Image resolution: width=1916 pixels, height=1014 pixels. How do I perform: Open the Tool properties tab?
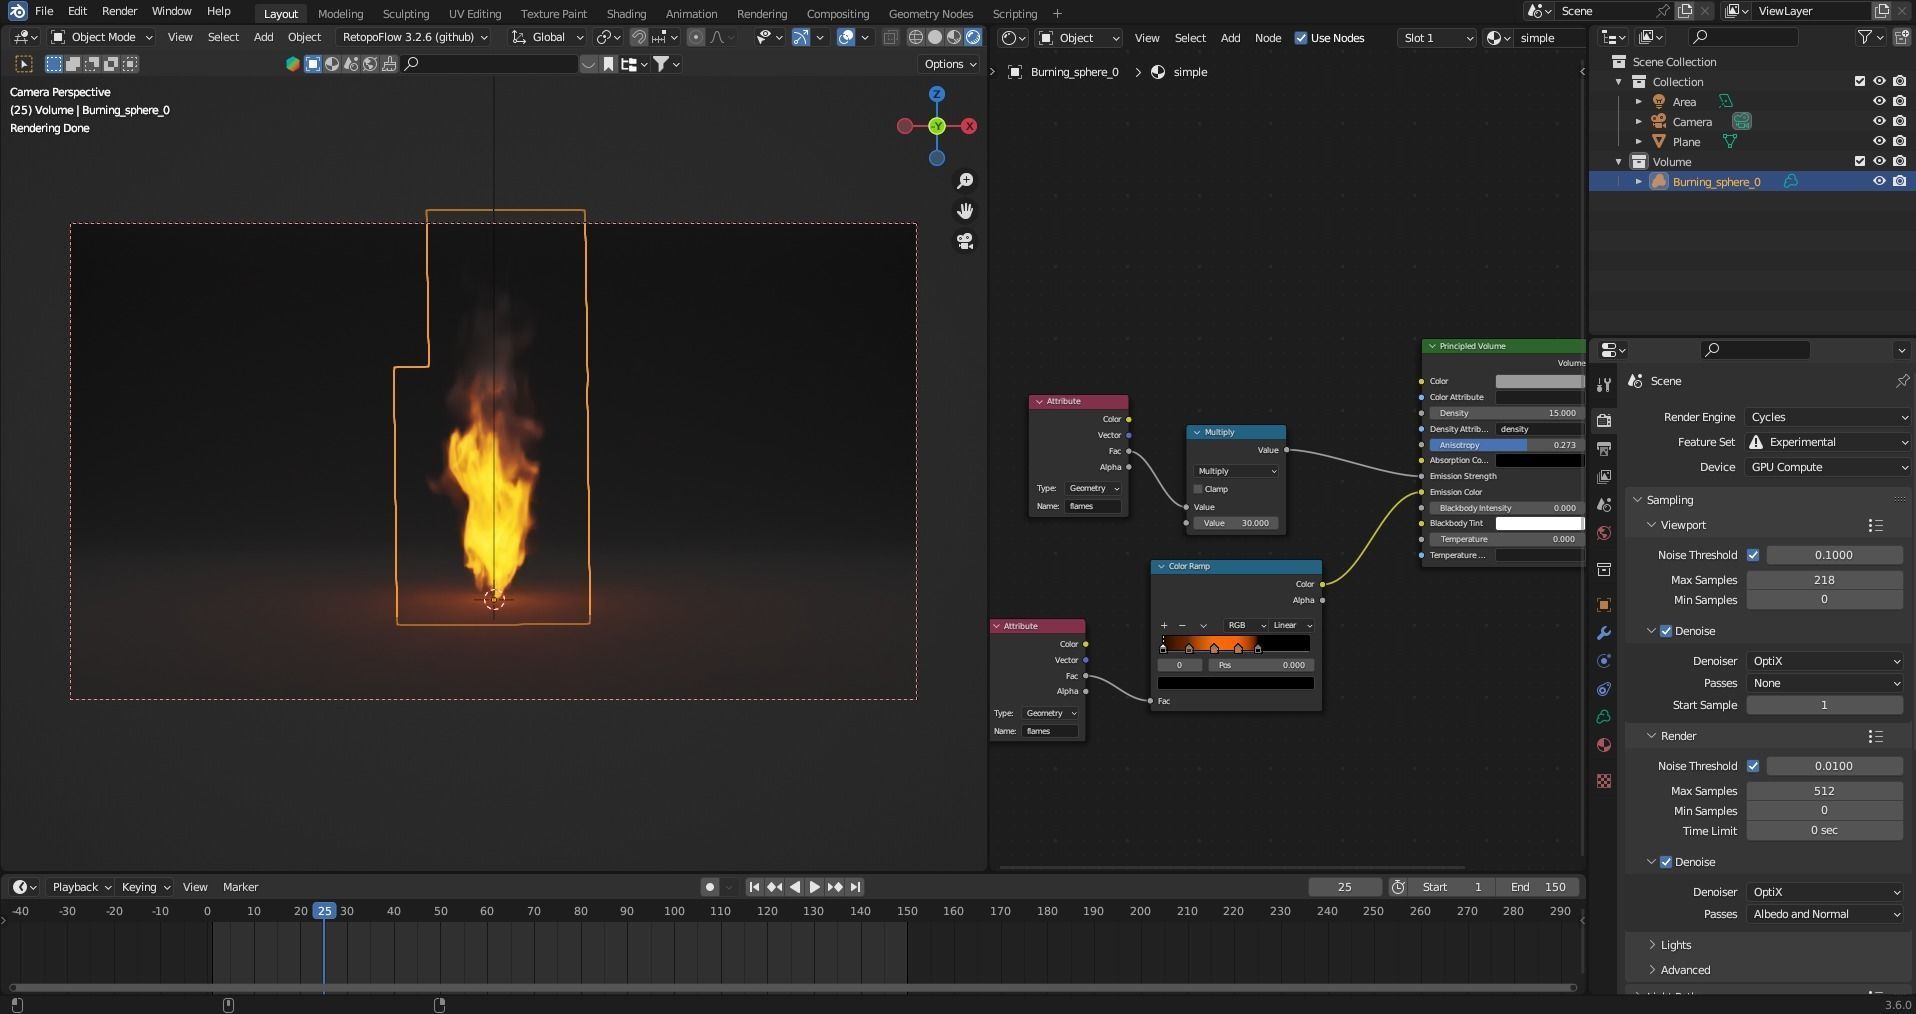(x=1604, y=385)
